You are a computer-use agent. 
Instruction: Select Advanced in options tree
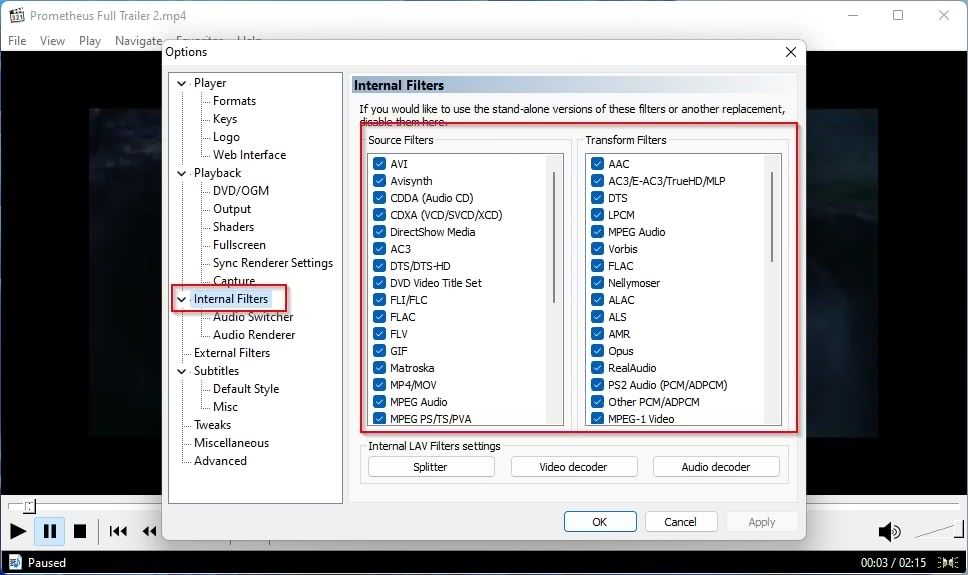pos(220,461)
